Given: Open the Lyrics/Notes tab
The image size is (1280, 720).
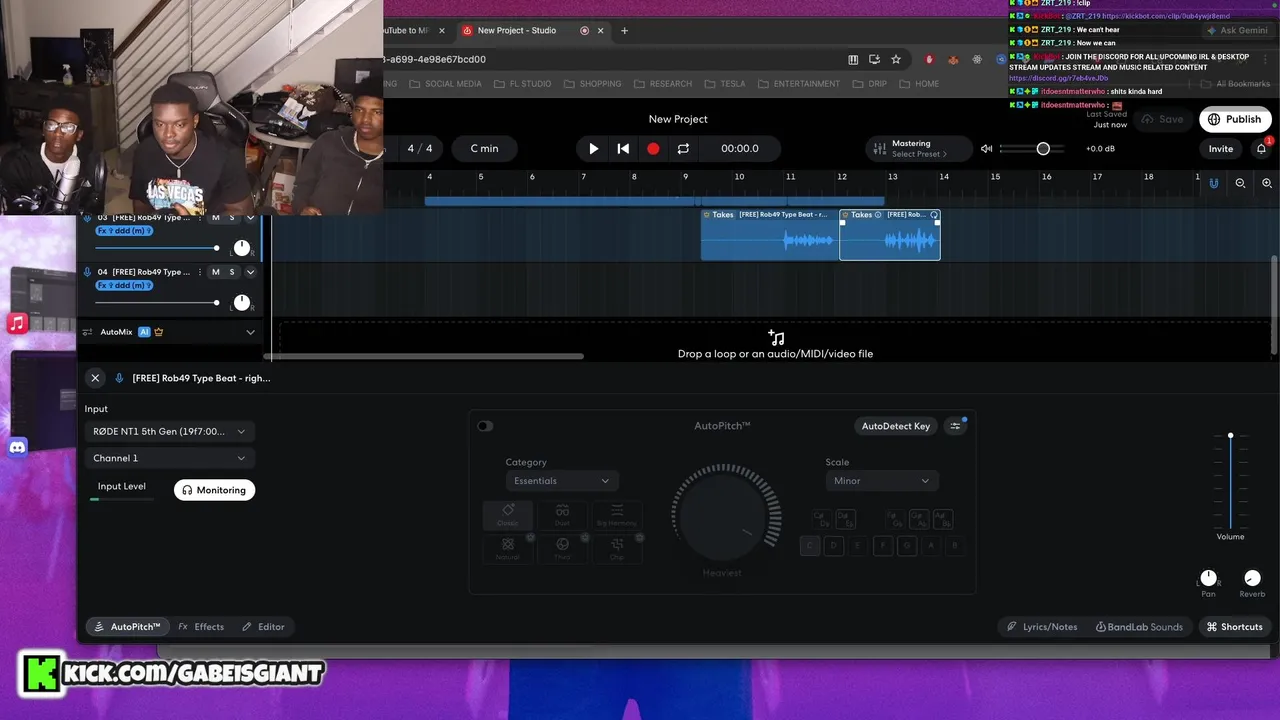Looking at the screenshot, I should [1042, 627].
